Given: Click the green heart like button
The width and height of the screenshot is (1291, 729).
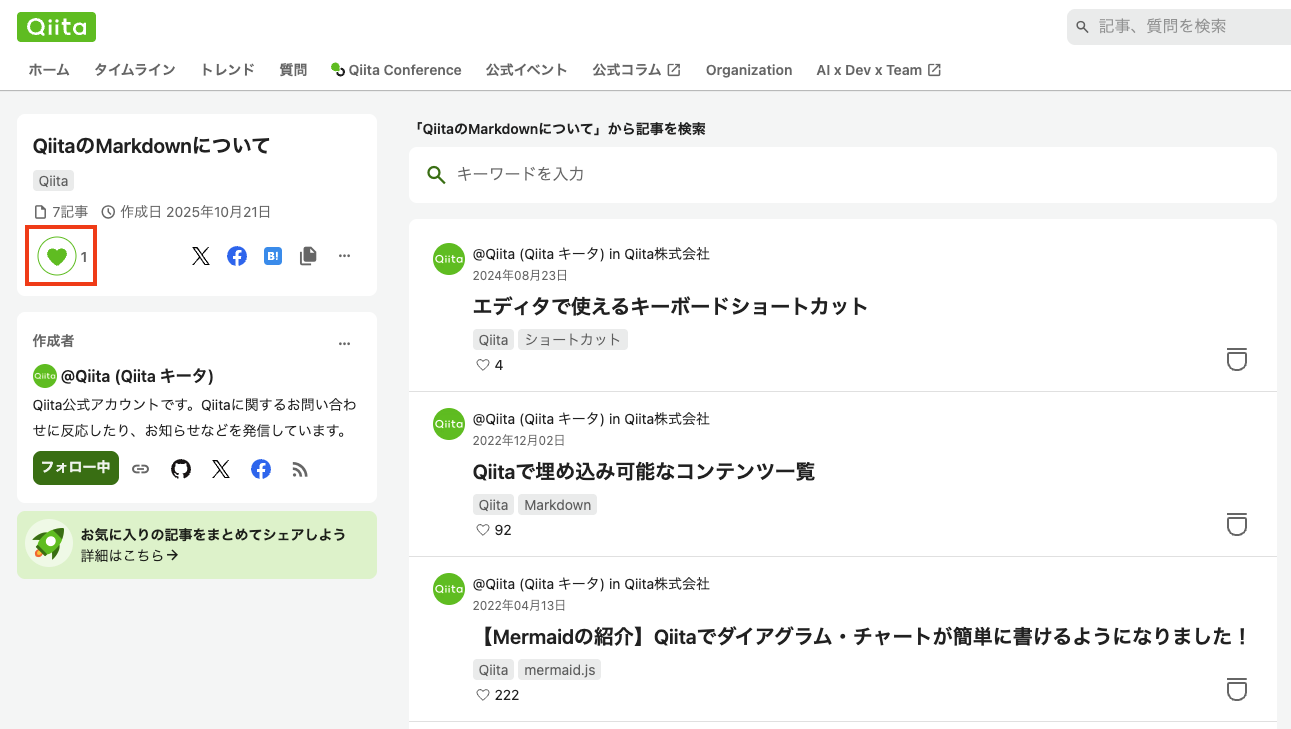Looking at the screenshot, I should [57, 257].
